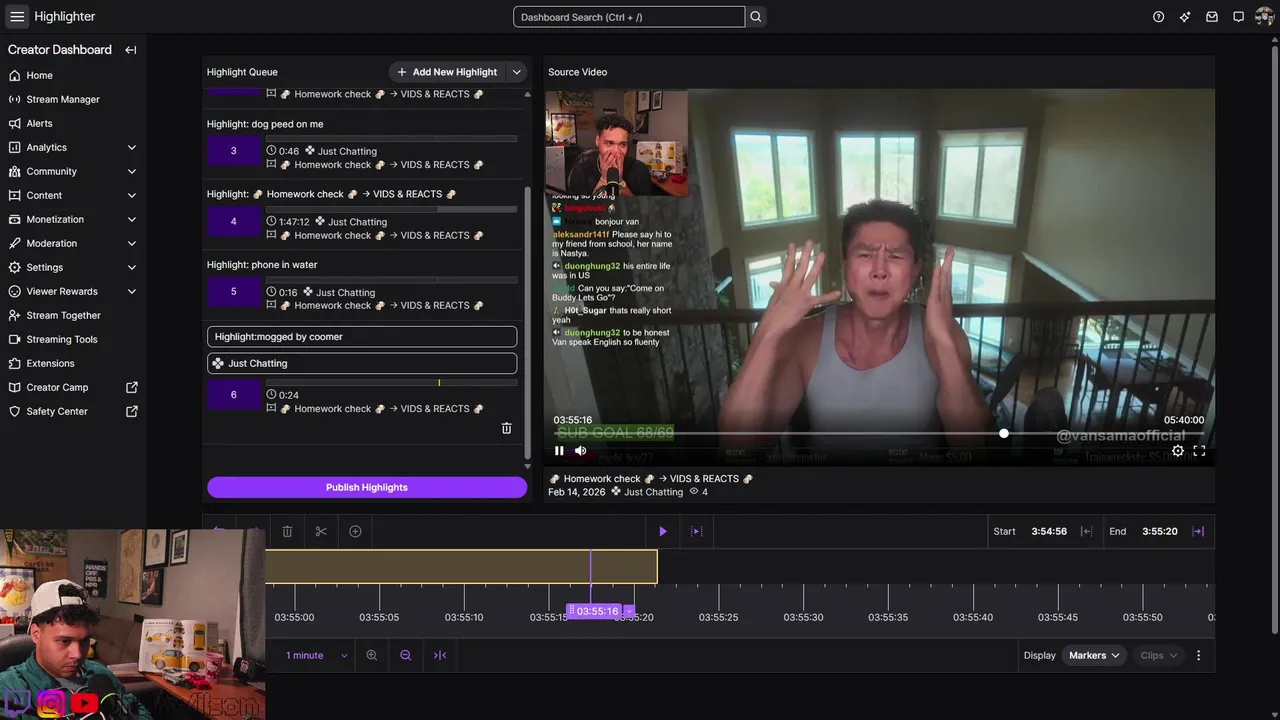This screenshot has width=1280, height=720.
Task: Click the Publish Highlights button
Action: click(367, 487)
